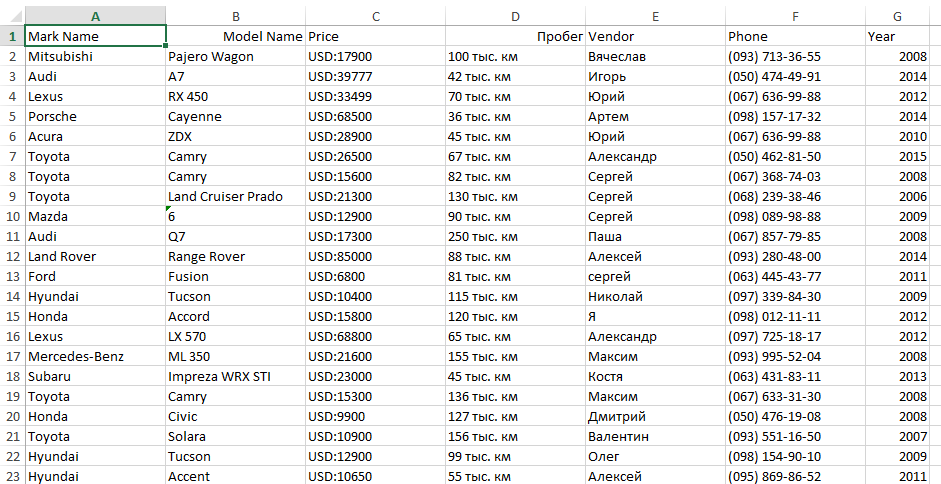
Task: Select the column A header
Action: coord(95,16)
